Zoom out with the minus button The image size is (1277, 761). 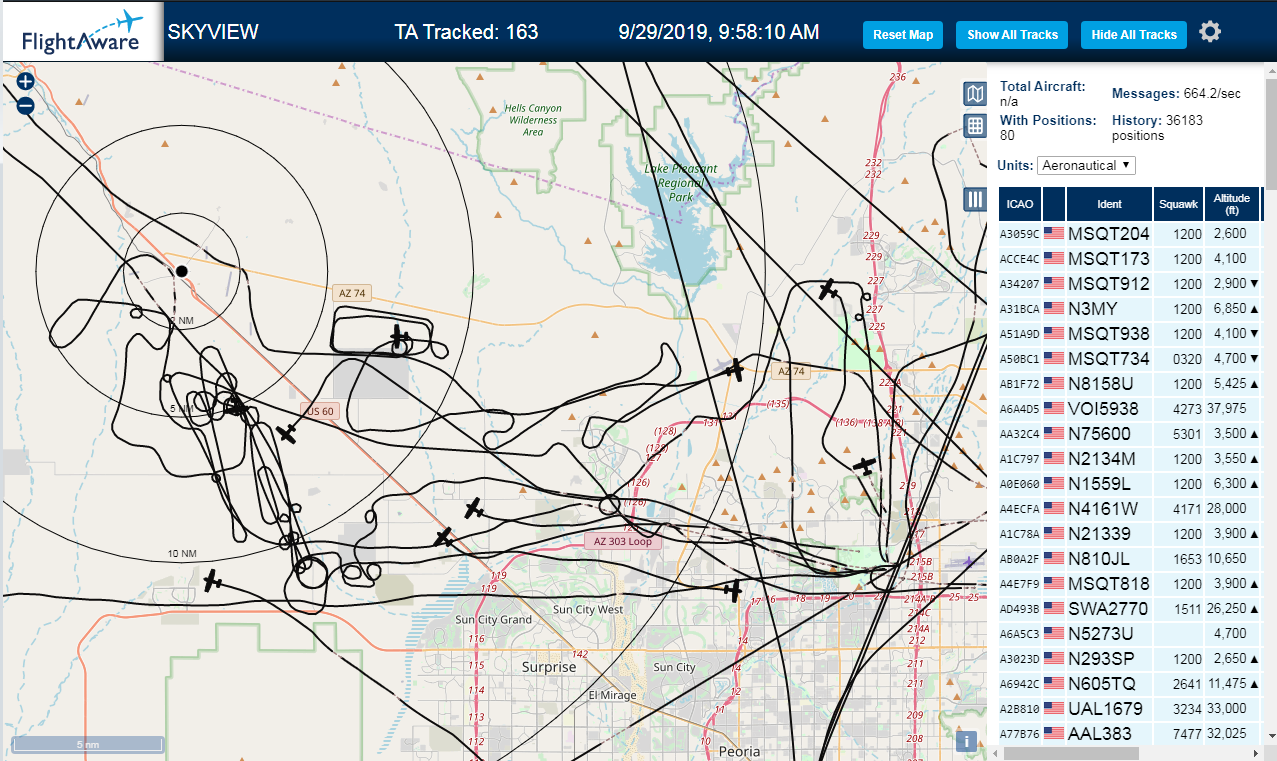point(26,105)
